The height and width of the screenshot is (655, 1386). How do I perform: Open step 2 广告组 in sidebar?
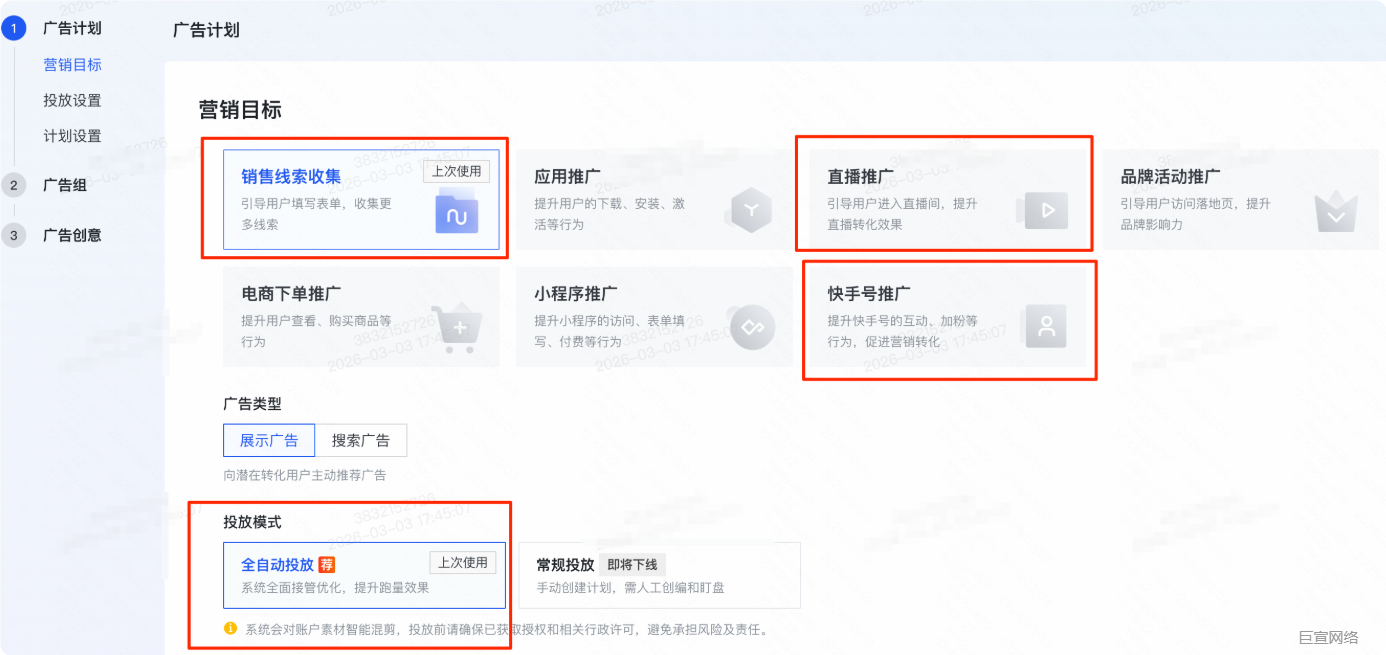65,185
